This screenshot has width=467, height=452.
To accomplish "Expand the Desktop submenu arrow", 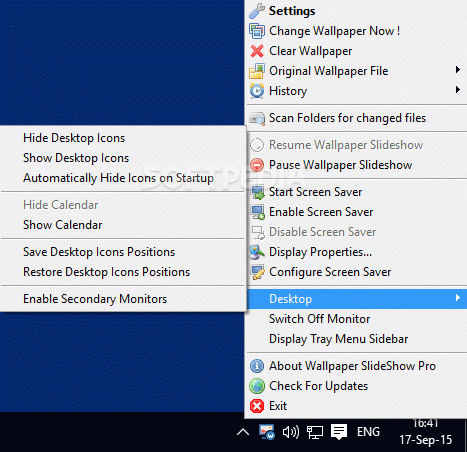I will (458, 298).
